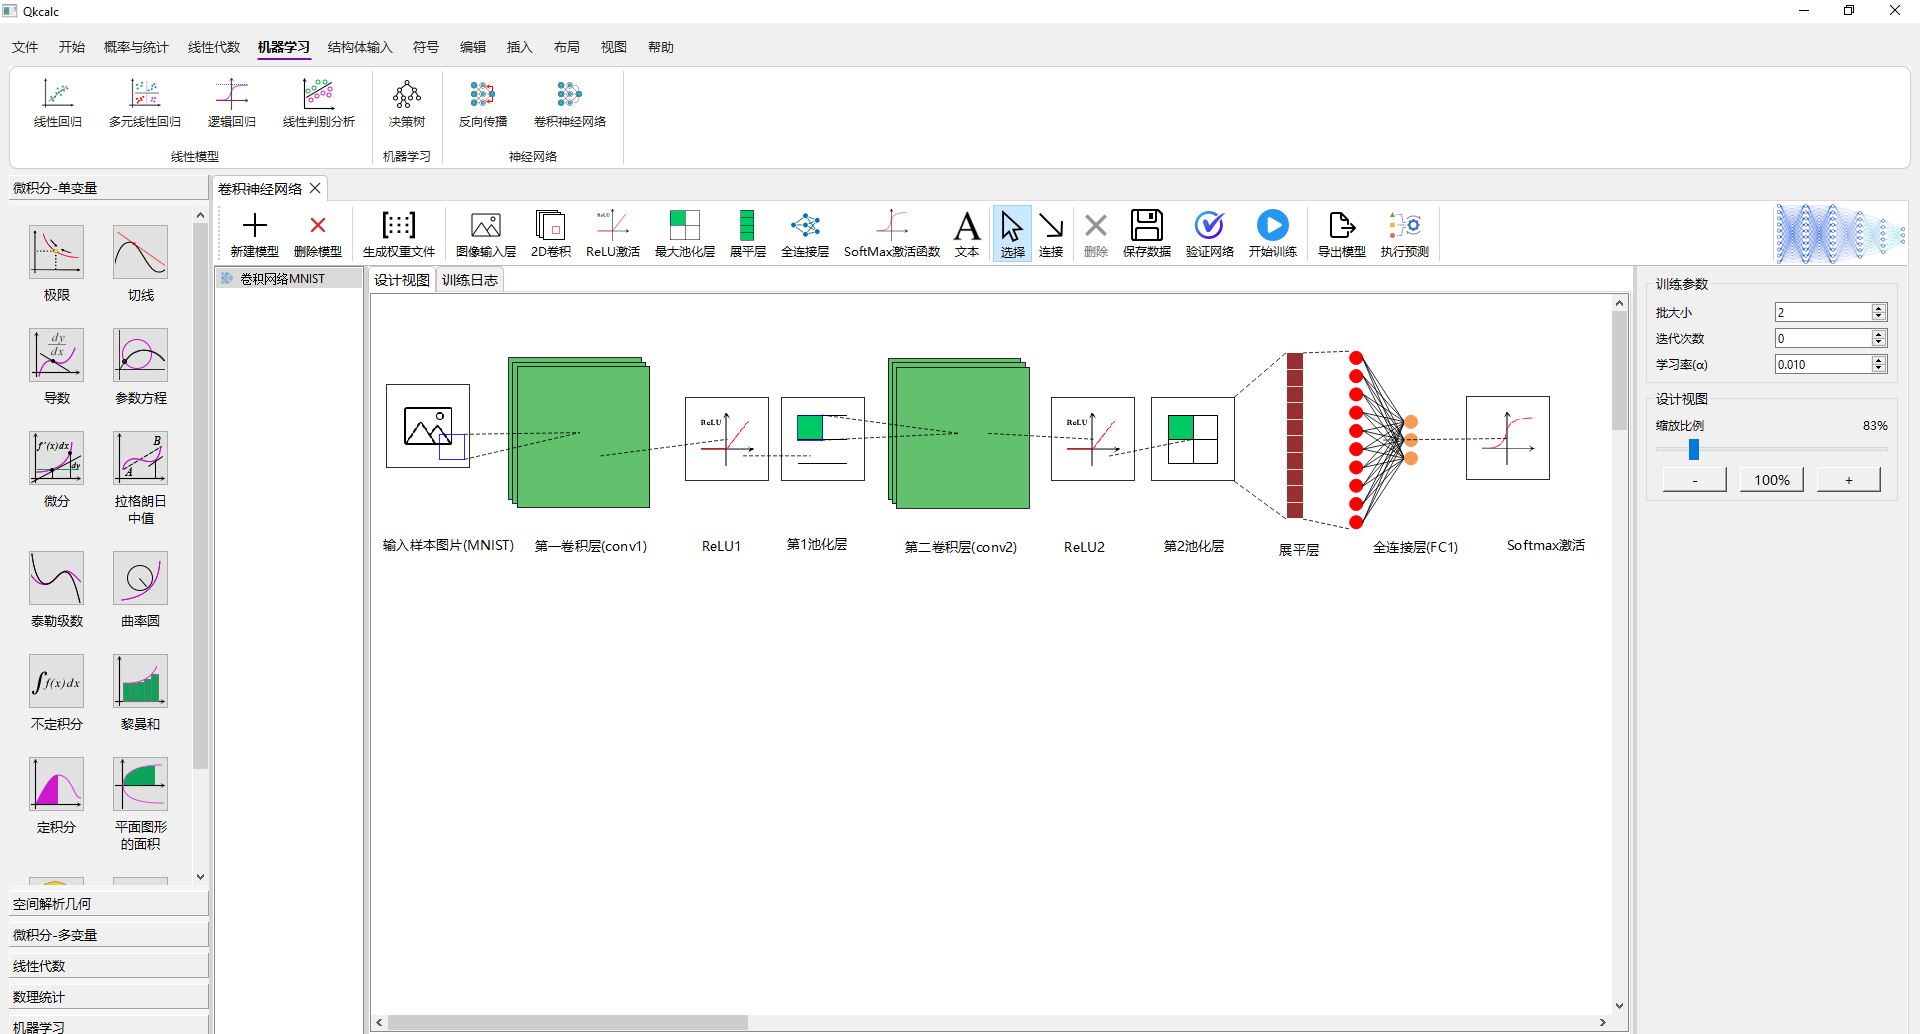Viewport: 1920px width, 1034px height.
Task: Add a 最大池化层 from toolbar
Action: pos(684,234)
